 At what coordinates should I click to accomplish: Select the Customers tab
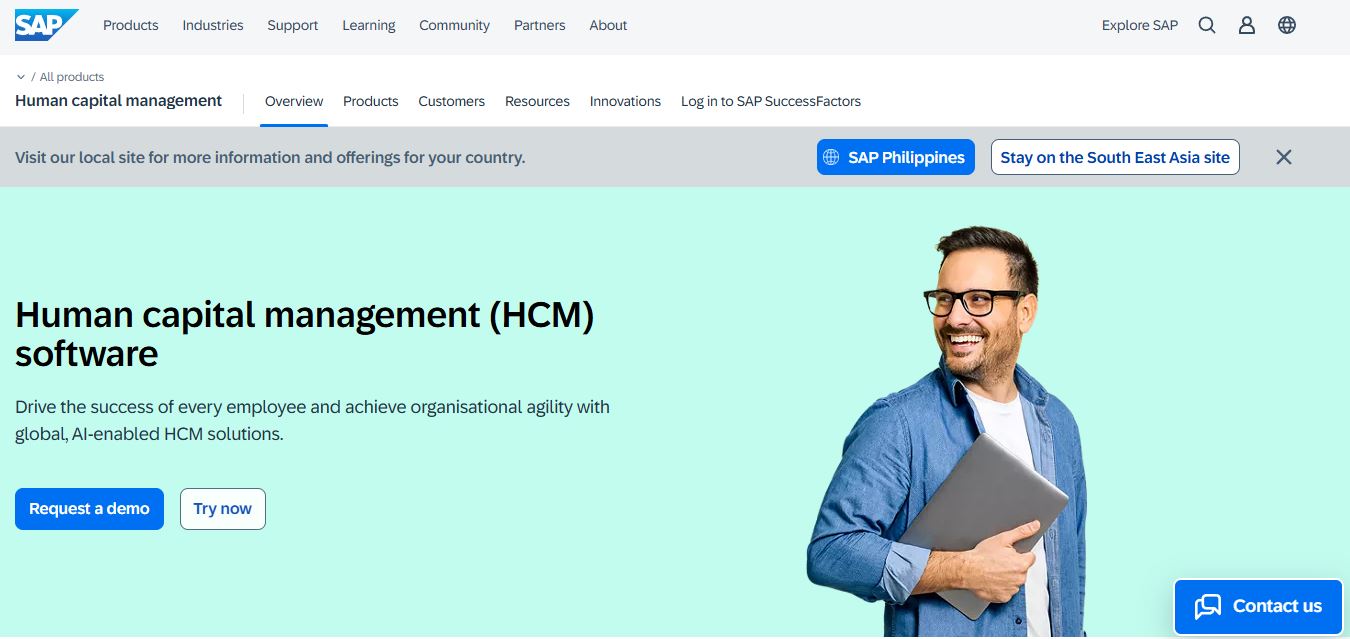pyautogui.click(x=452, y=101)
